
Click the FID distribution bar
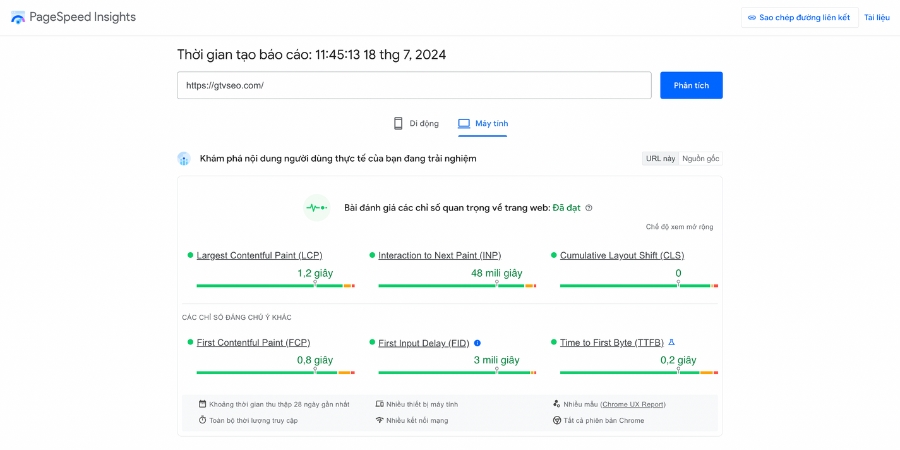point(457,373)
